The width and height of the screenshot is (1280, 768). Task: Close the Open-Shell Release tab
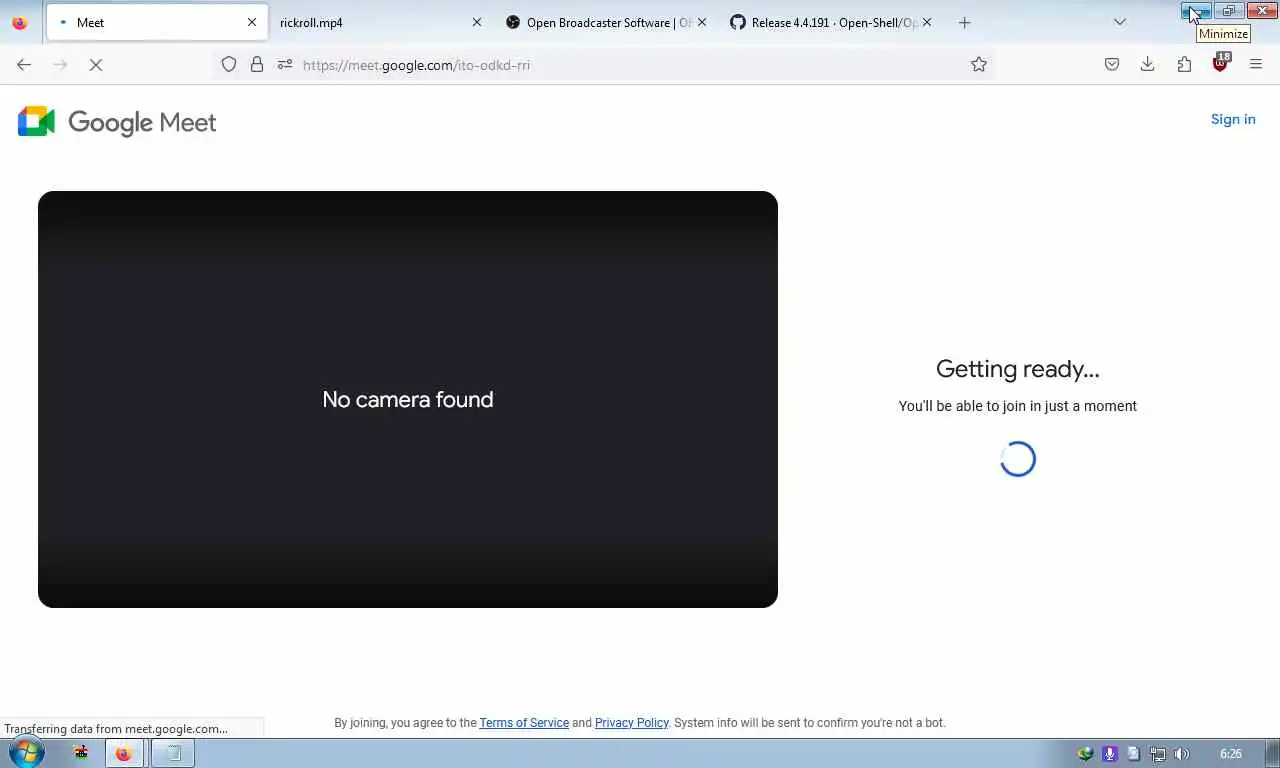(926, 22)
